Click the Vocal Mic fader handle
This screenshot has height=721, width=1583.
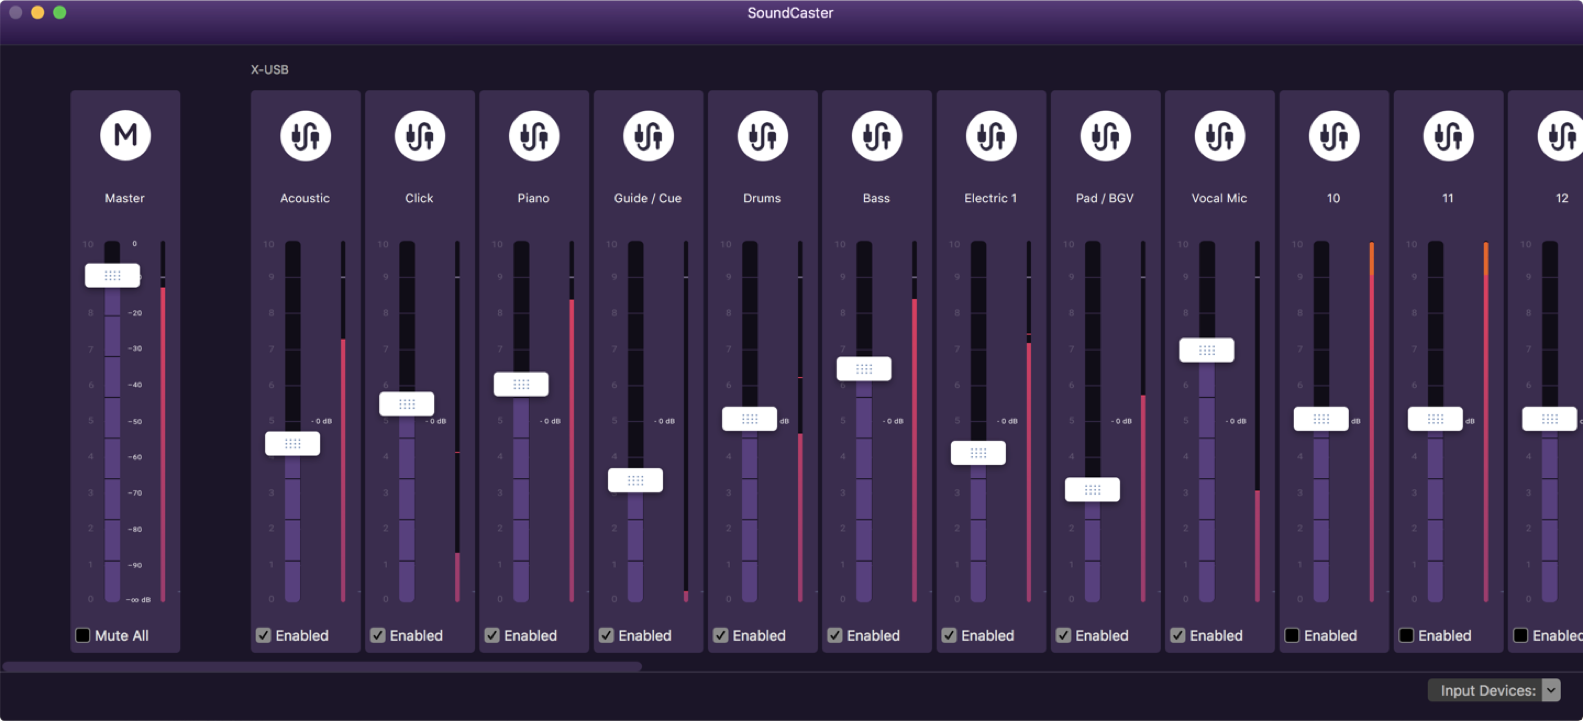pyautogui.click(x=1206, y=350)
